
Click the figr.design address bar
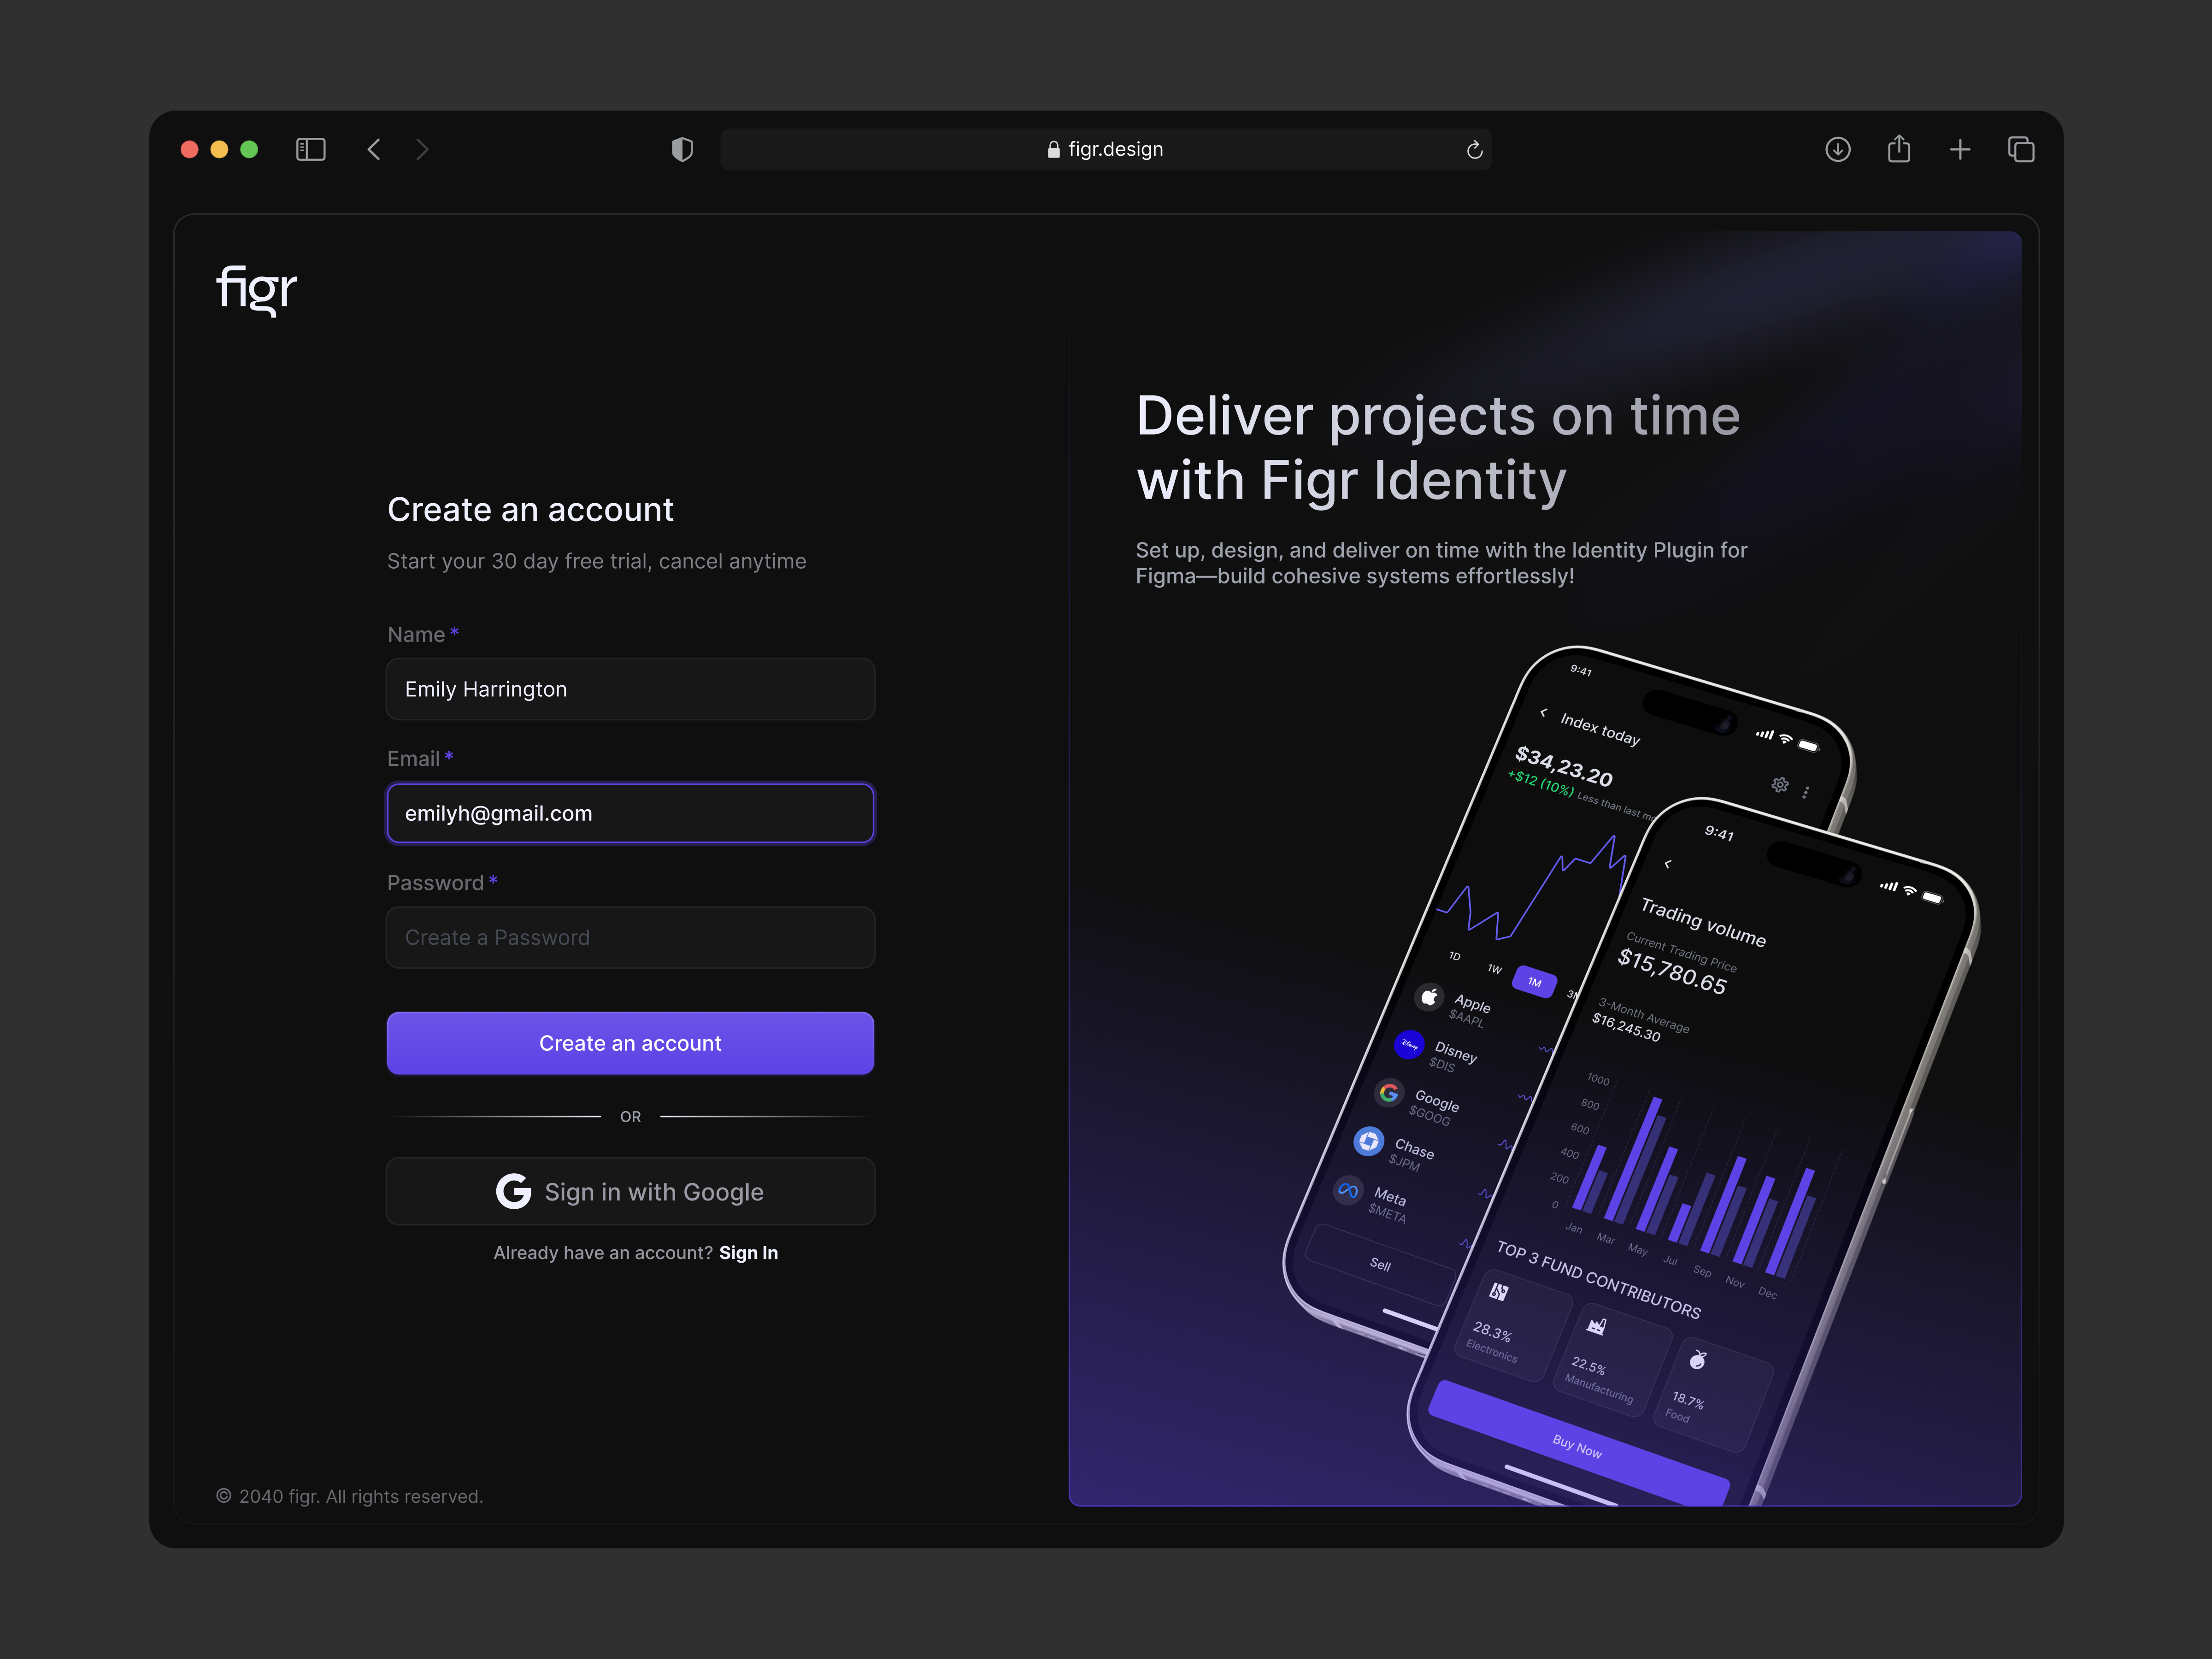point(1106,149)
